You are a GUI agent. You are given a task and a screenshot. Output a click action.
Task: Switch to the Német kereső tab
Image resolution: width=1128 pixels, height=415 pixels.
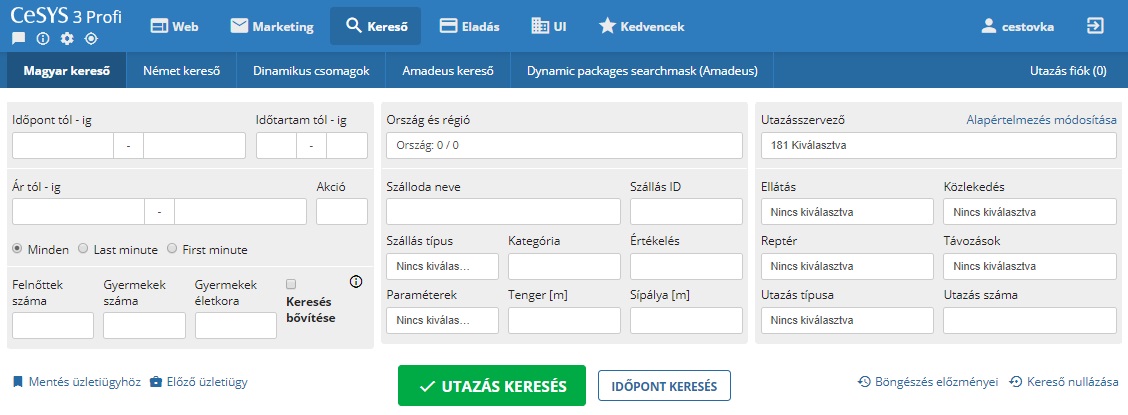click(181, 71)
